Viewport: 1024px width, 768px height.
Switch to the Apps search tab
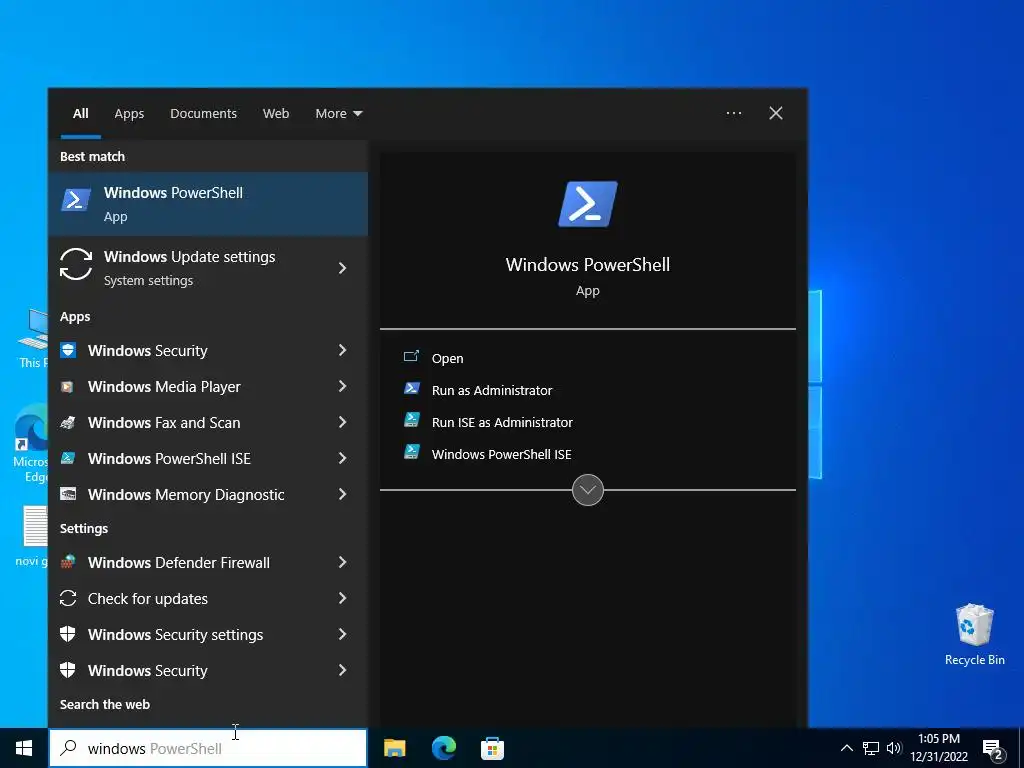[x=129, y=114]
